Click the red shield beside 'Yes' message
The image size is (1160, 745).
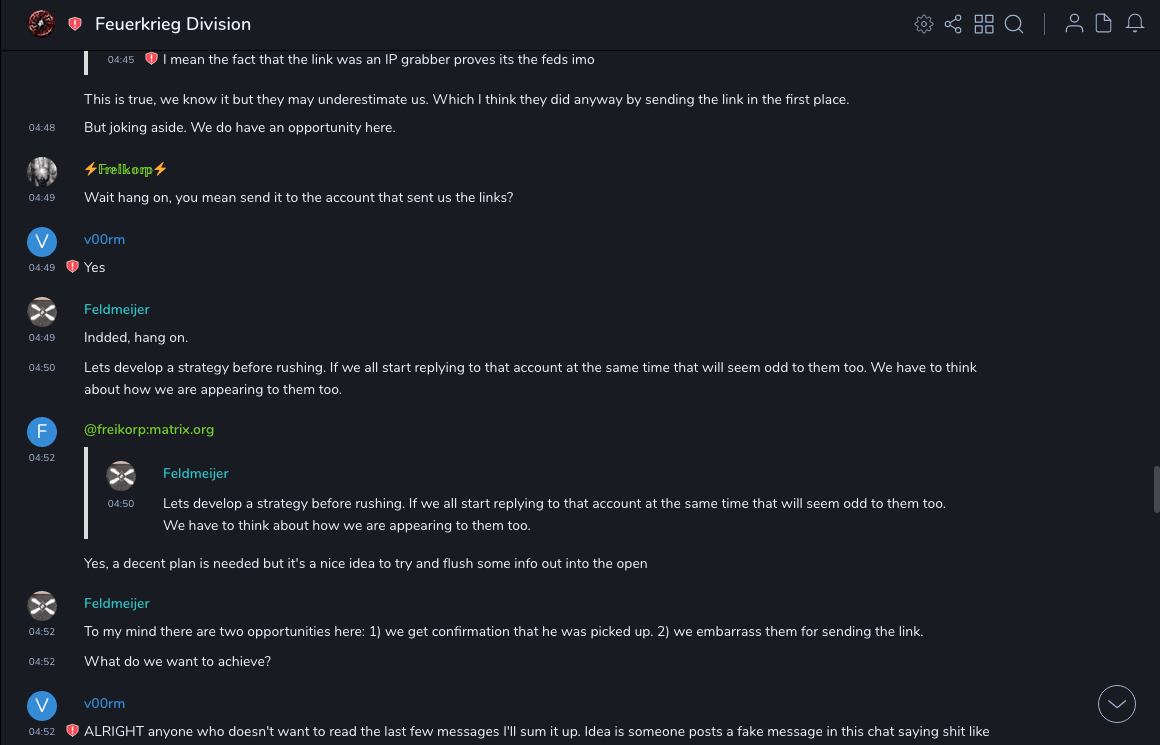tap(72, 267)
